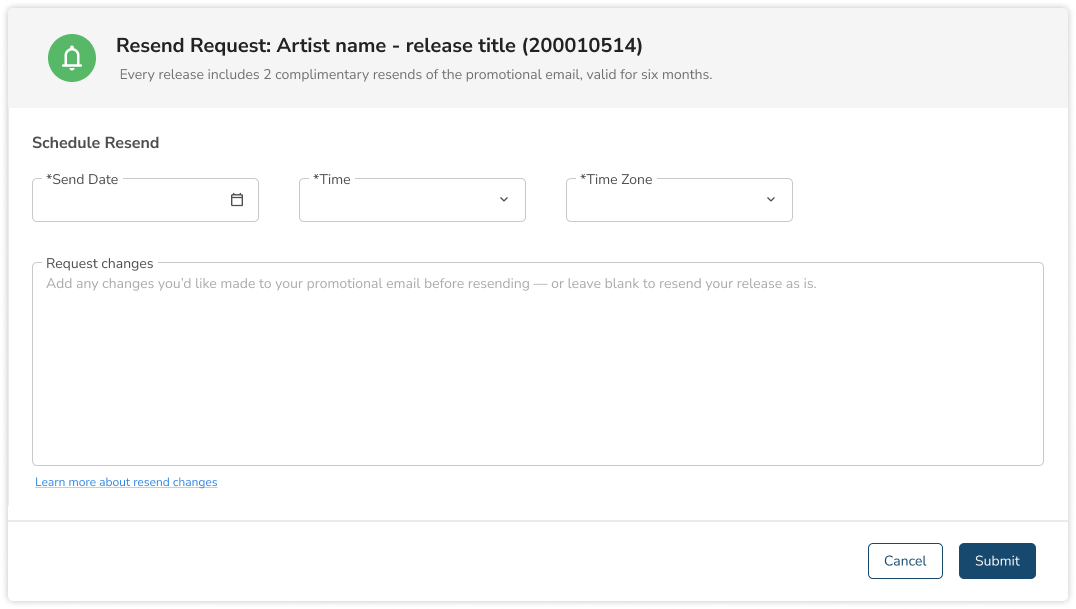Click the *Time field label
1076x609 pixels.
[332, 180]
